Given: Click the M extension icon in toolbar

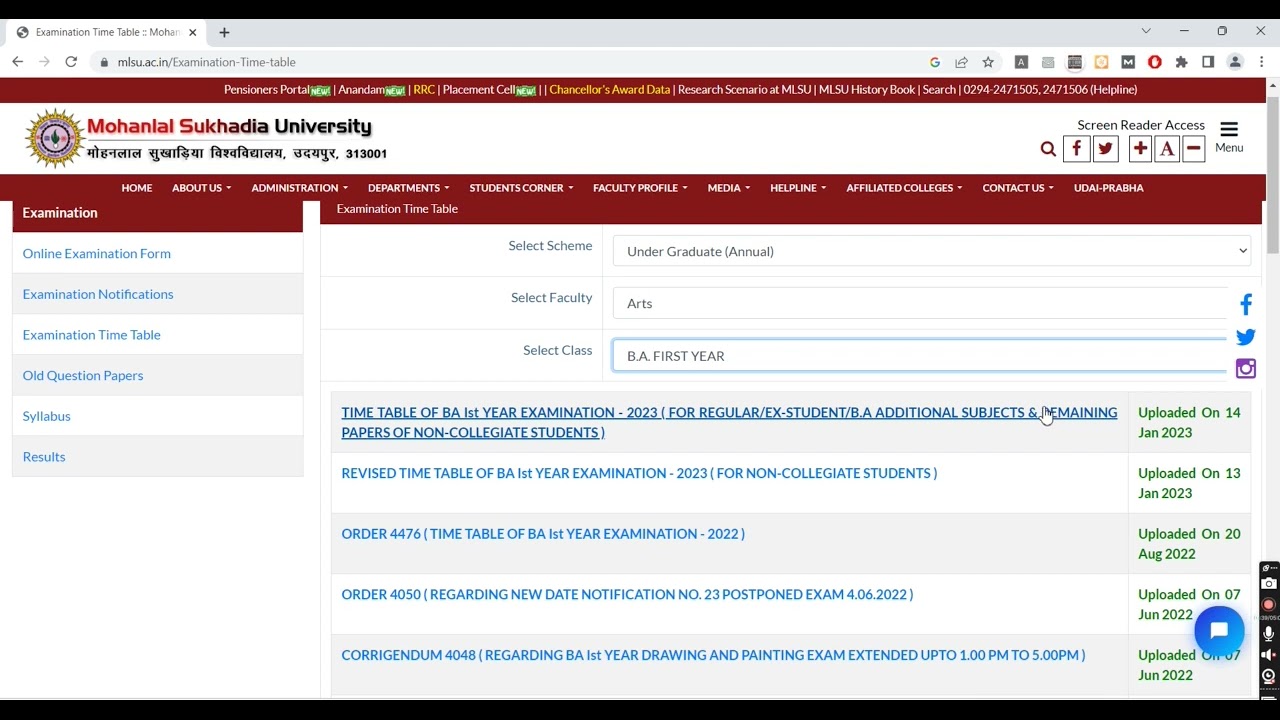Looking at the screenshot, I should pos(1128,62).
